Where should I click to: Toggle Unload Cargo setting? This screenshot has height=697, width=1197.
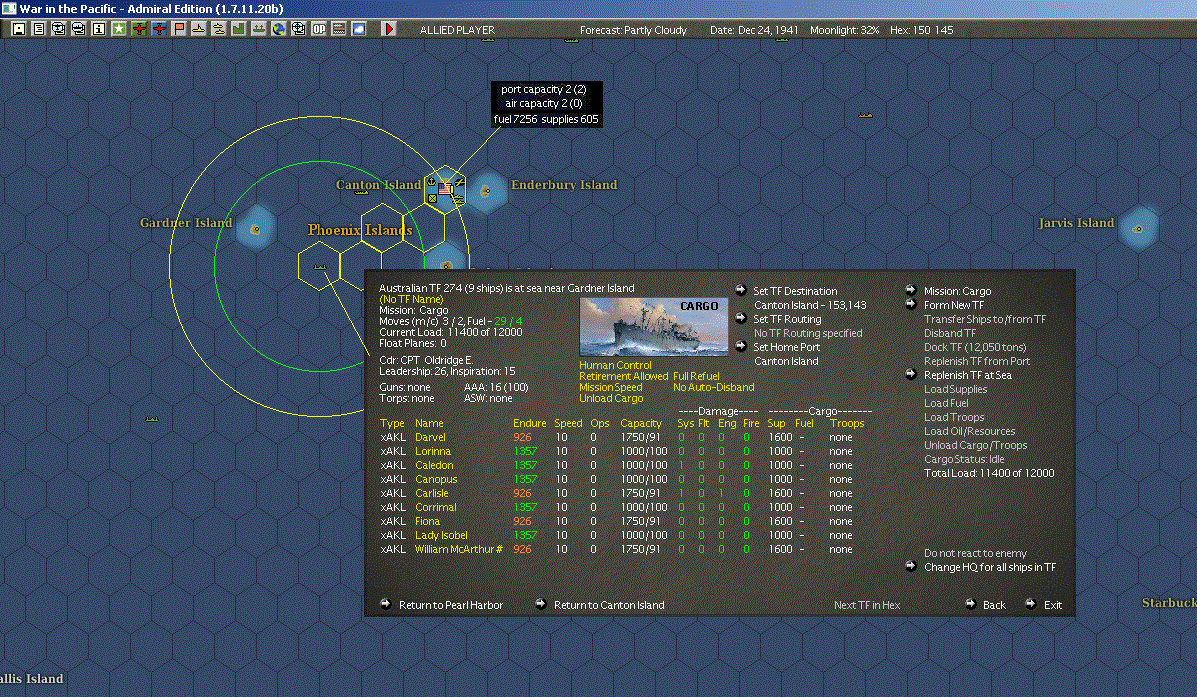point(611,399)
